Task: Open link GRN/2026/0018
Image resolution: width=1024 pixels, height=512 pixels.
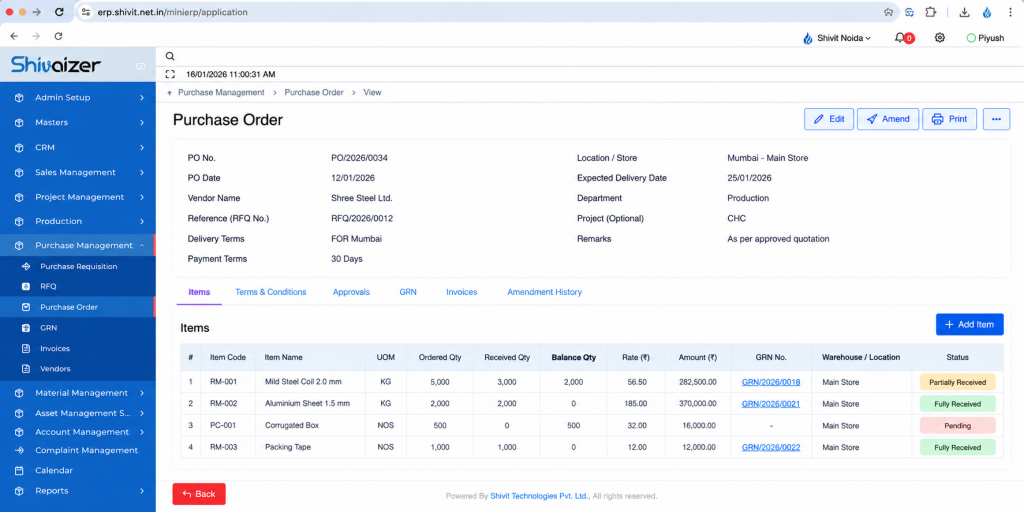Action: (771, 382)
